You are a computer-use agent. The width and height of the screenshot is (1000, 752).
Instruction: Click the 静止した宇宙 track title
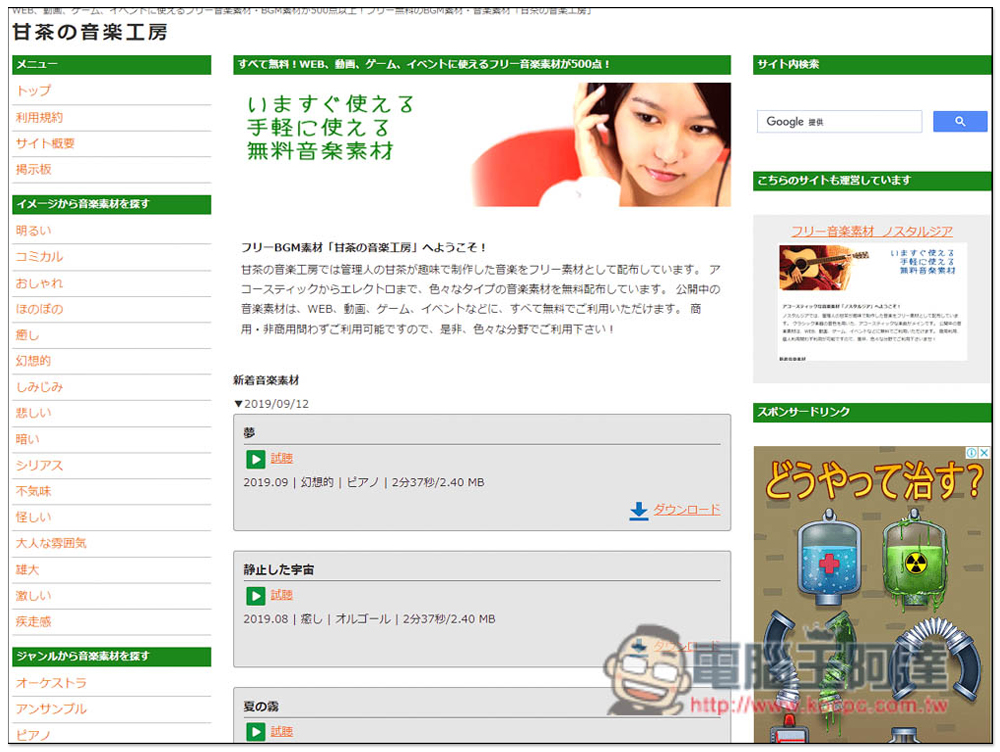[x=279, y=570]
